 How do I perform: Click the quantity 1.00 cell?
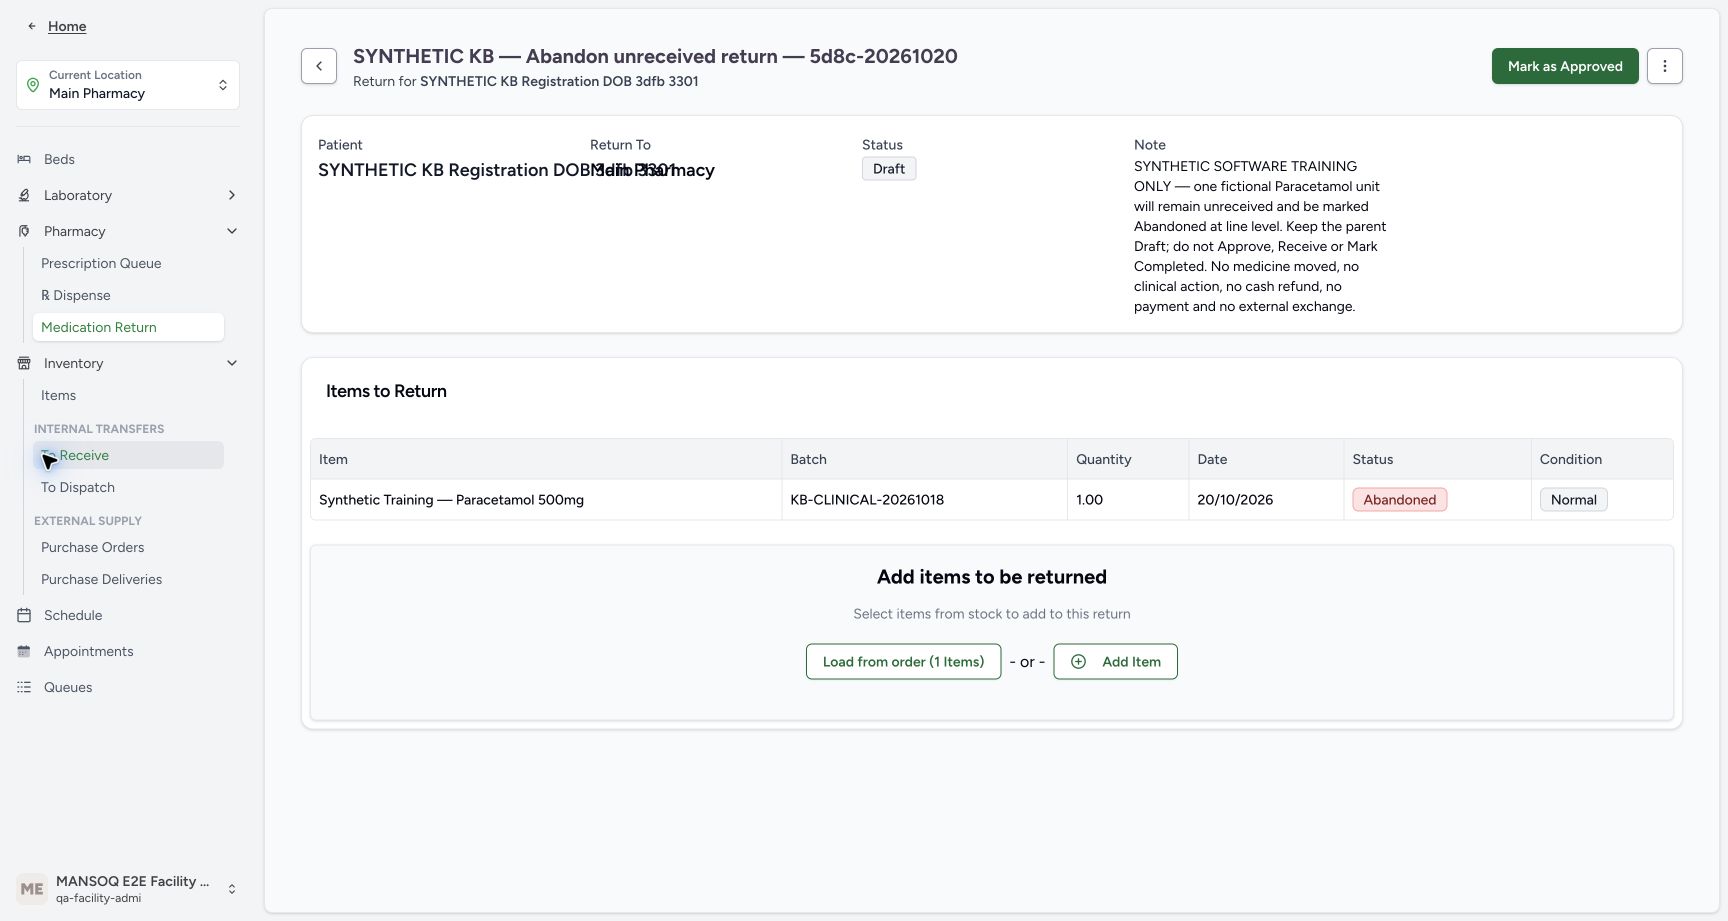coord(1128,500)
